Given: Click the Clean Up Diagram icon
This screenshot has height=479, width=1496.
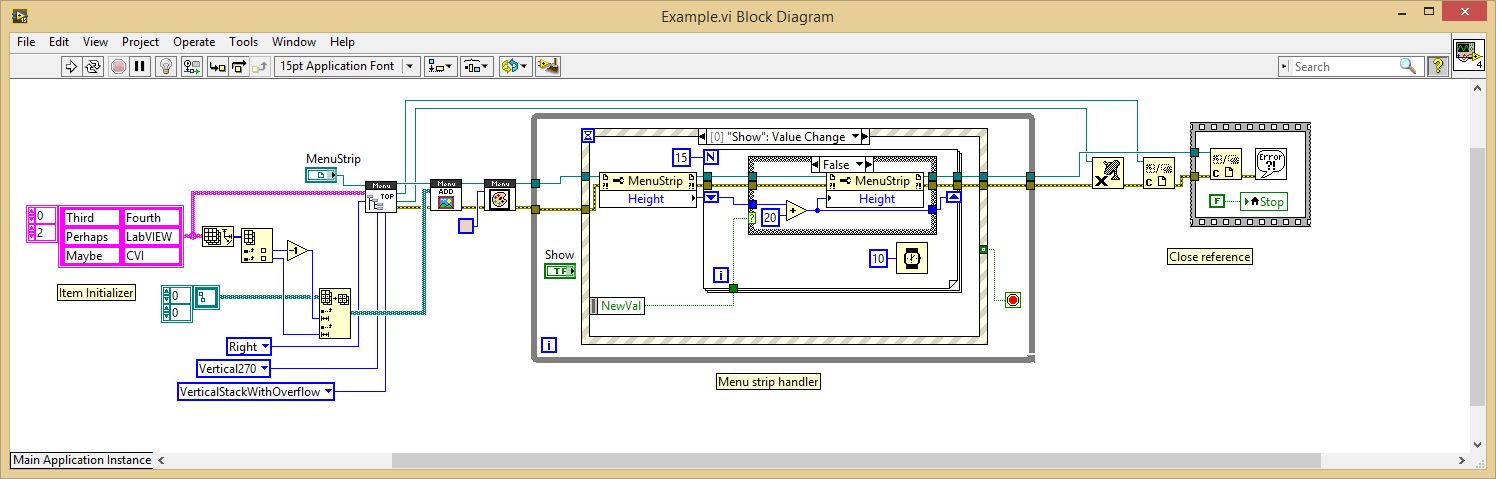Looking at the screenshot, I should coord(547,67).
